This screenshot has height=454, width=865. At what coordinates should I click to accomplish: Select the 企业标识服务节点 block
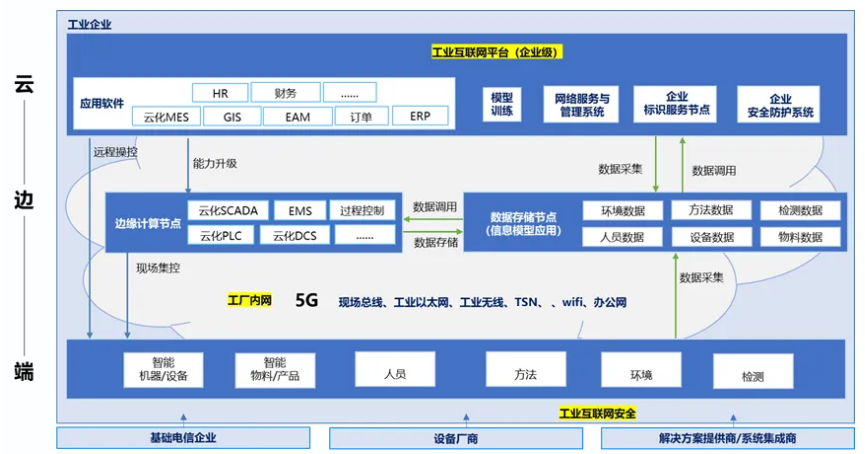676,105
